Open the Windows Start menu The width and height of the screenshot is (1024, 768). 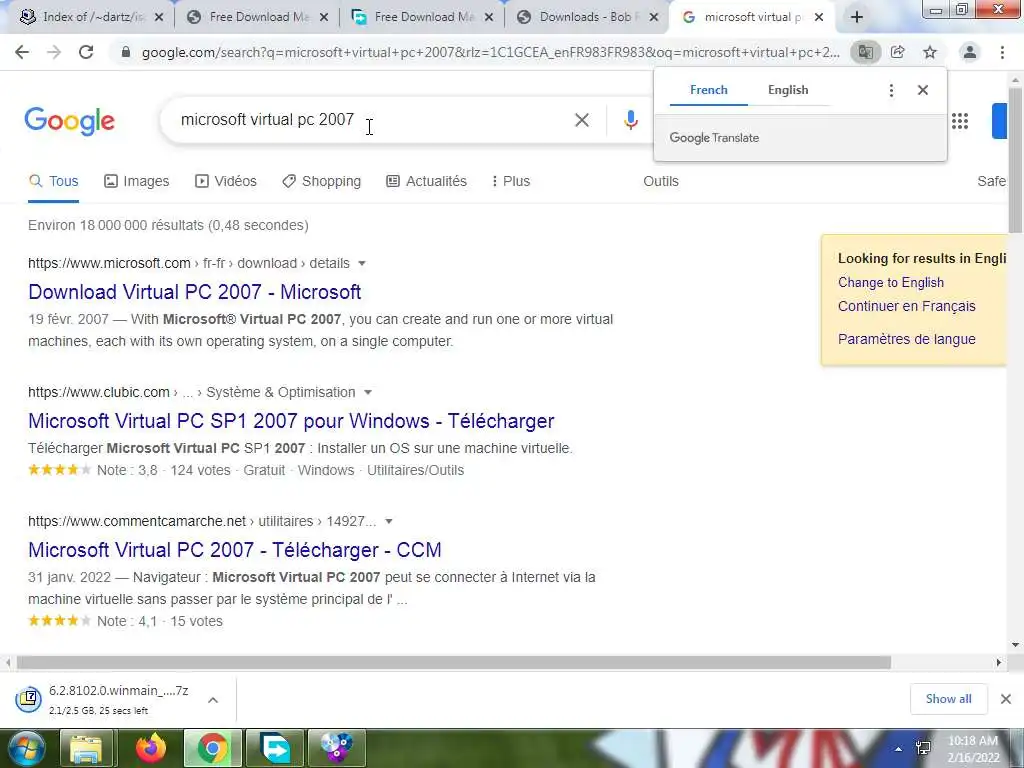point(25,748)
